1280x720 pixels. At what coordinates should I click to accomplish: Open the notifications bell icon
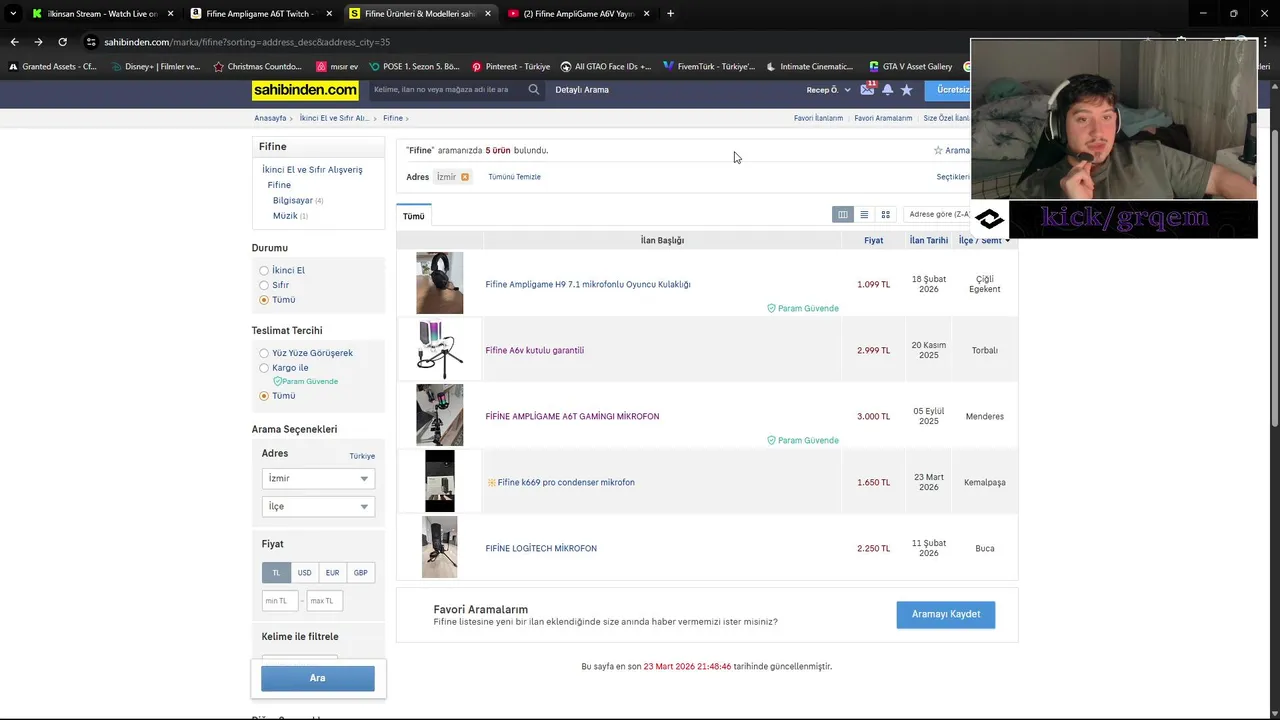[x=887, y=89]
